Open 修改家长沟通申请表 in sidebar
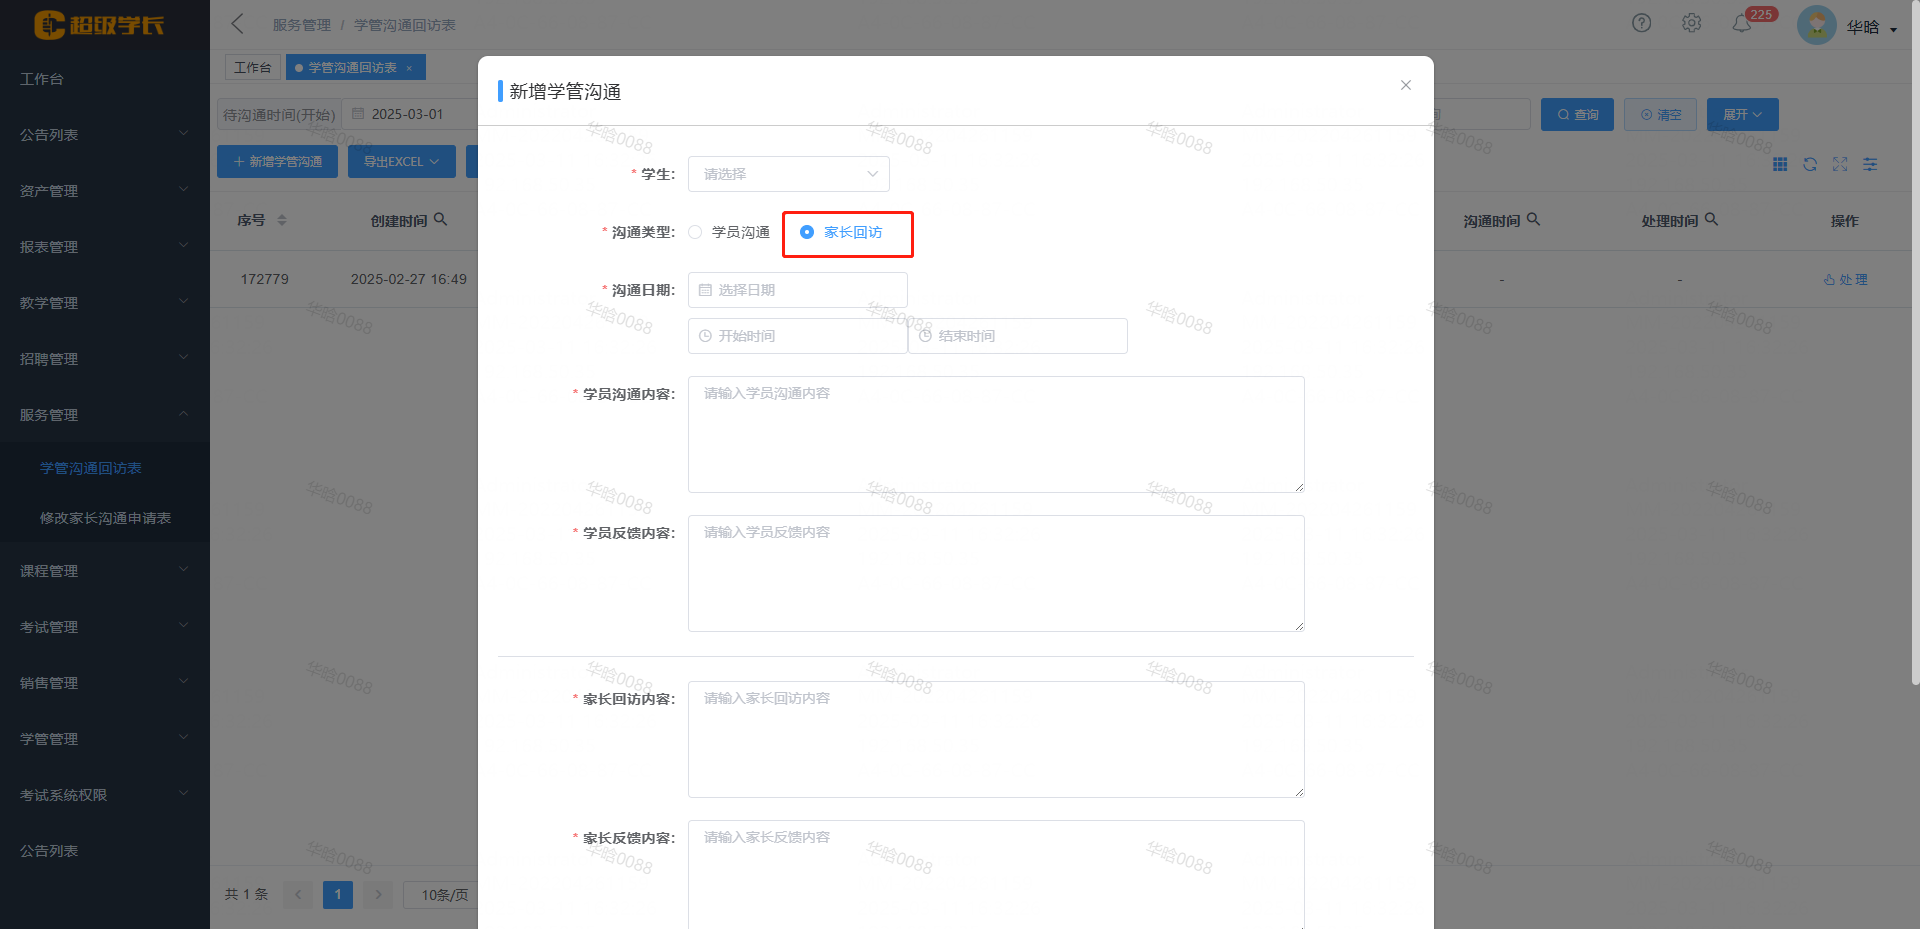This screenshot has height=929, width=1920. [x=105, y=518]
